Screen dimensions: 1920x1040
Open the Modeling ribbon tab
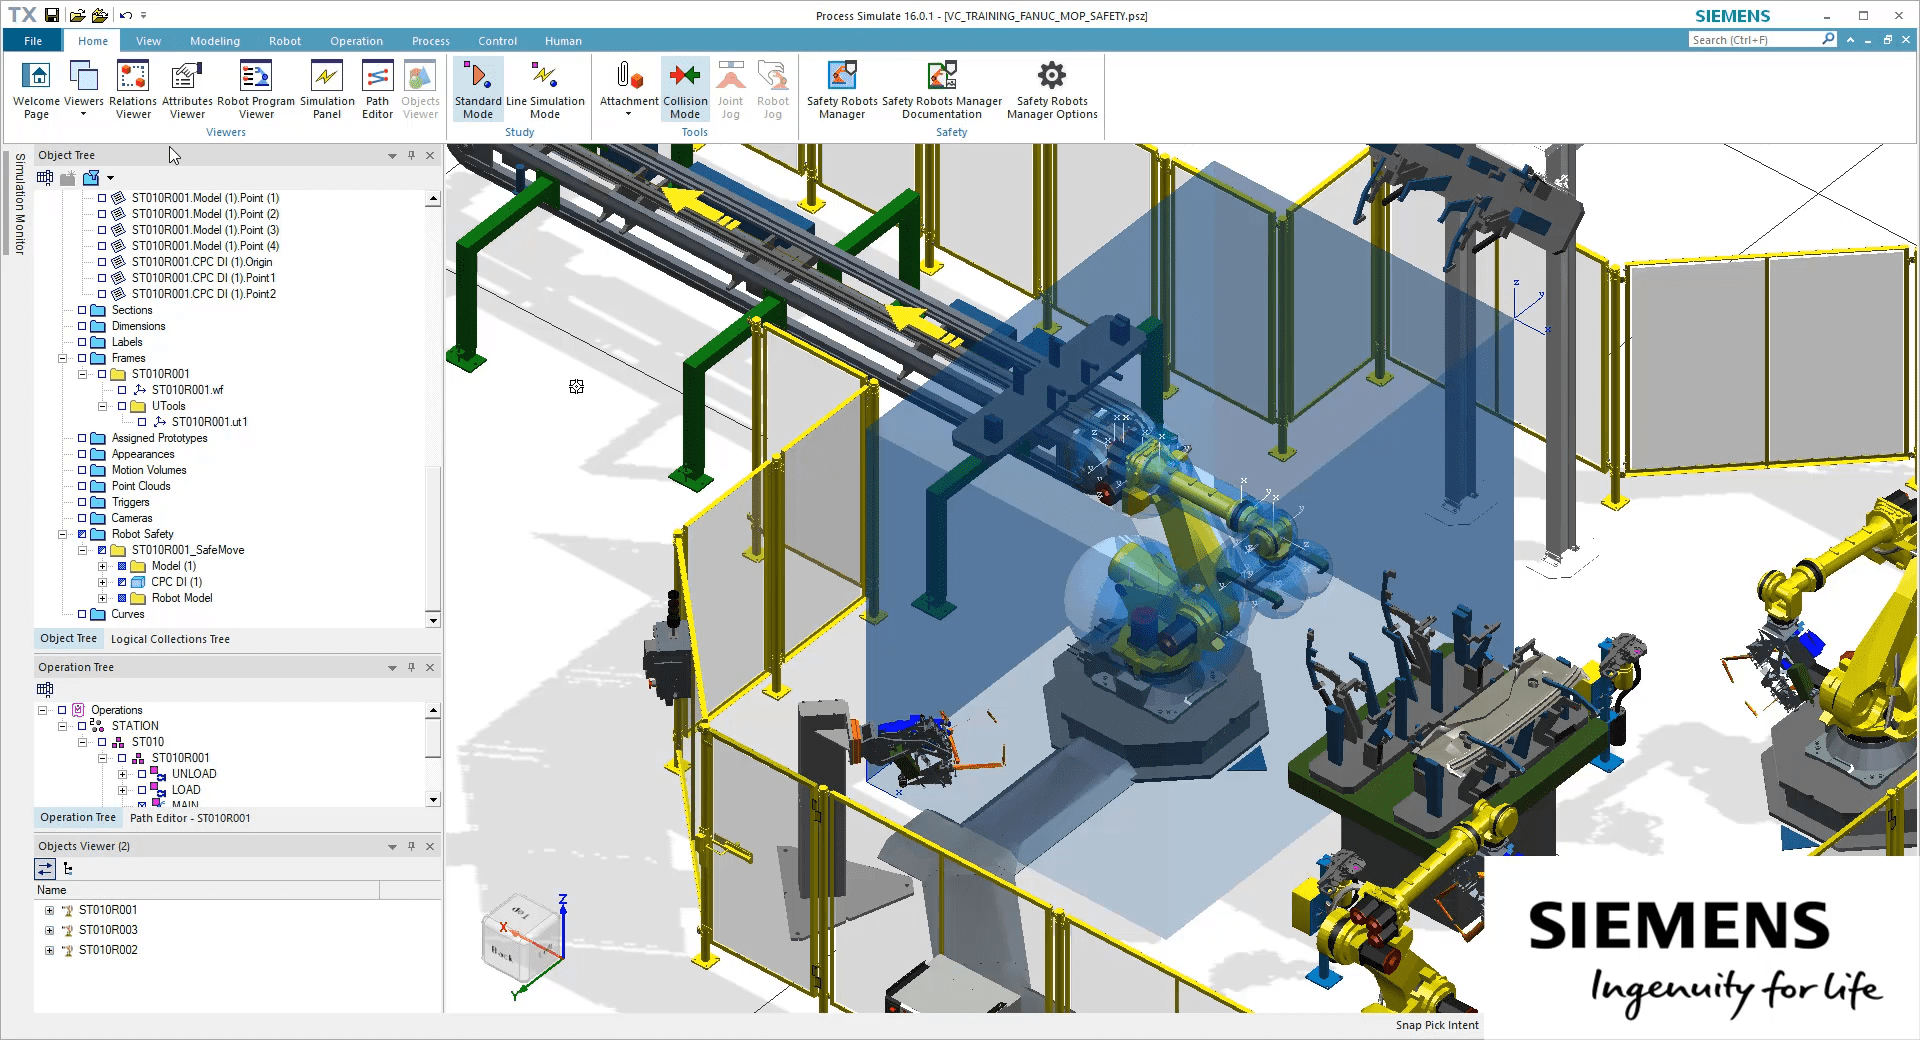[x=214, y=41]
